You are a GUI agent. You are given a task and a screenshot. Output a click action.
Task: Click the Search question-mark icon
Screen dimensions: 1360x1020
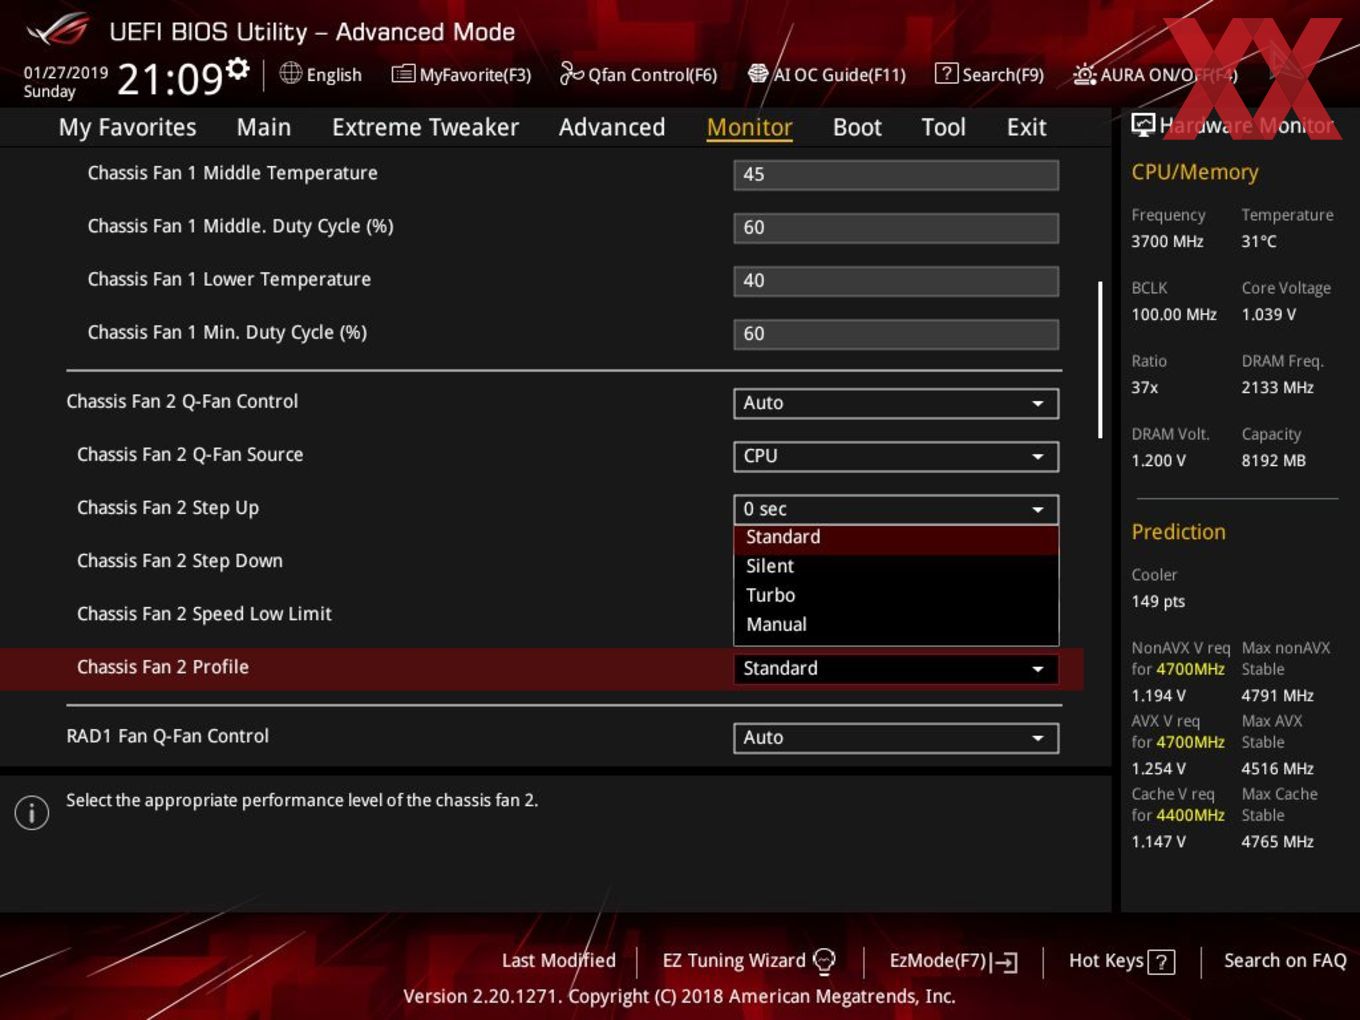tap(946, 74)
